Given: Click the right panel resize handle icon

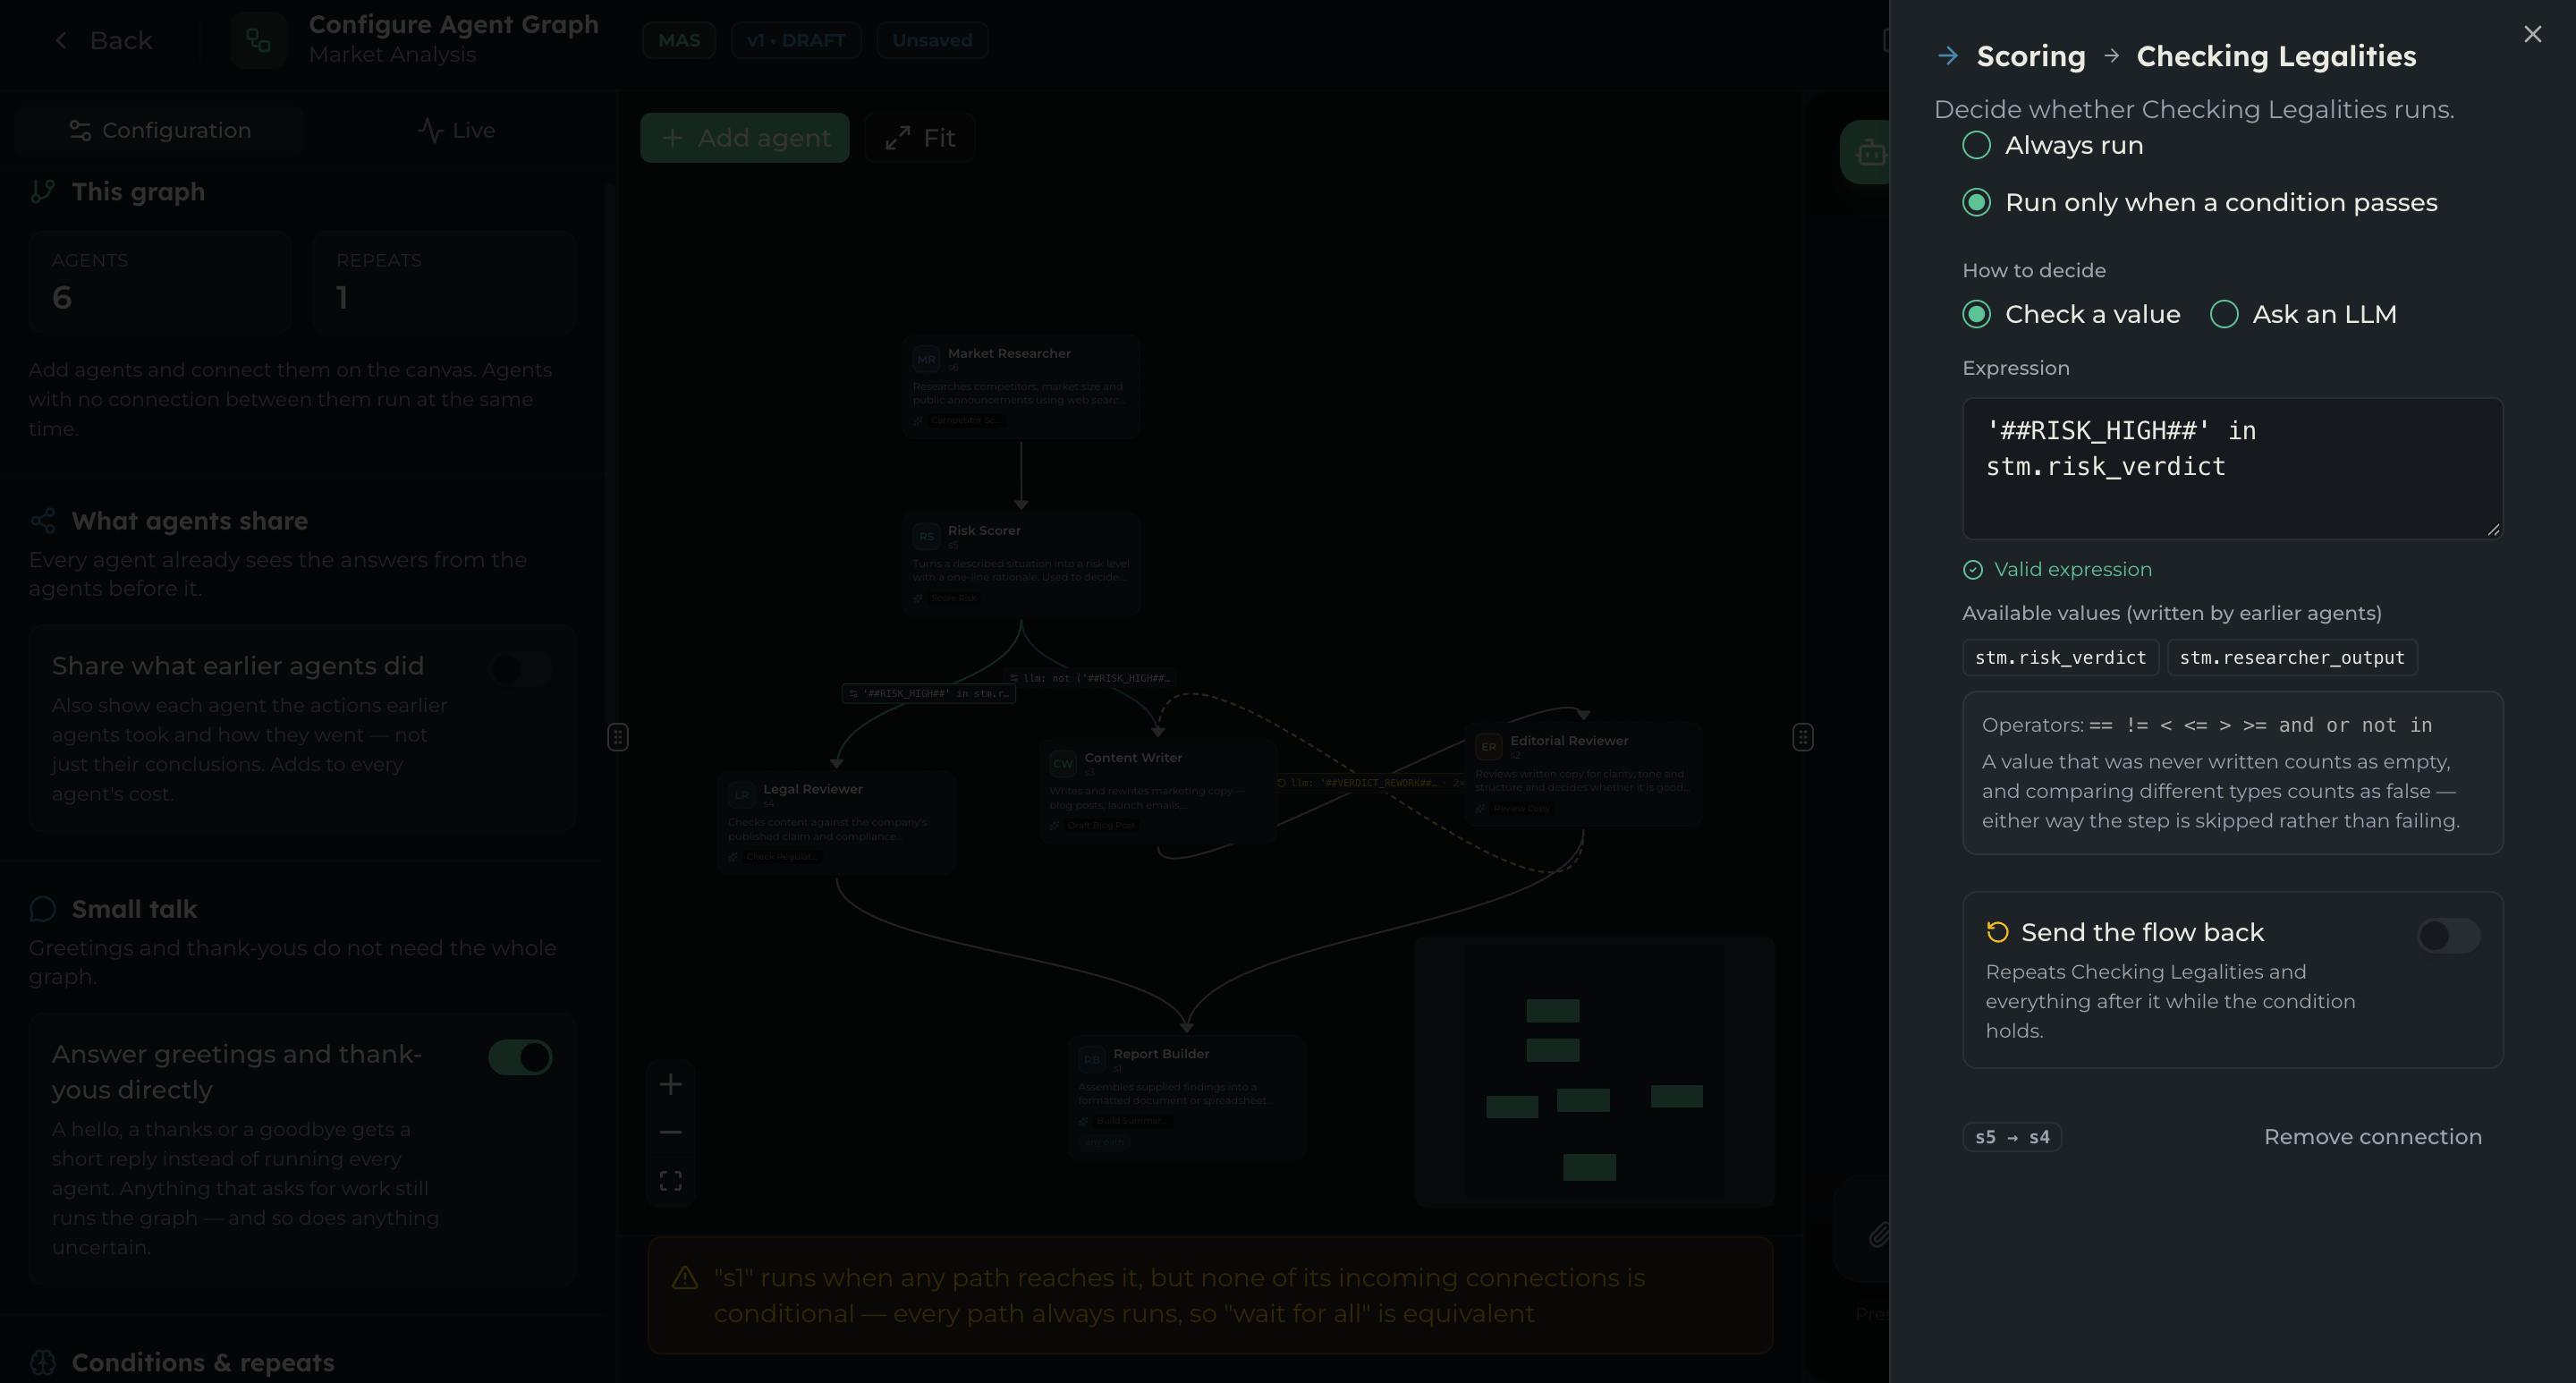Looking at the screenshot, I should 1802,737.
